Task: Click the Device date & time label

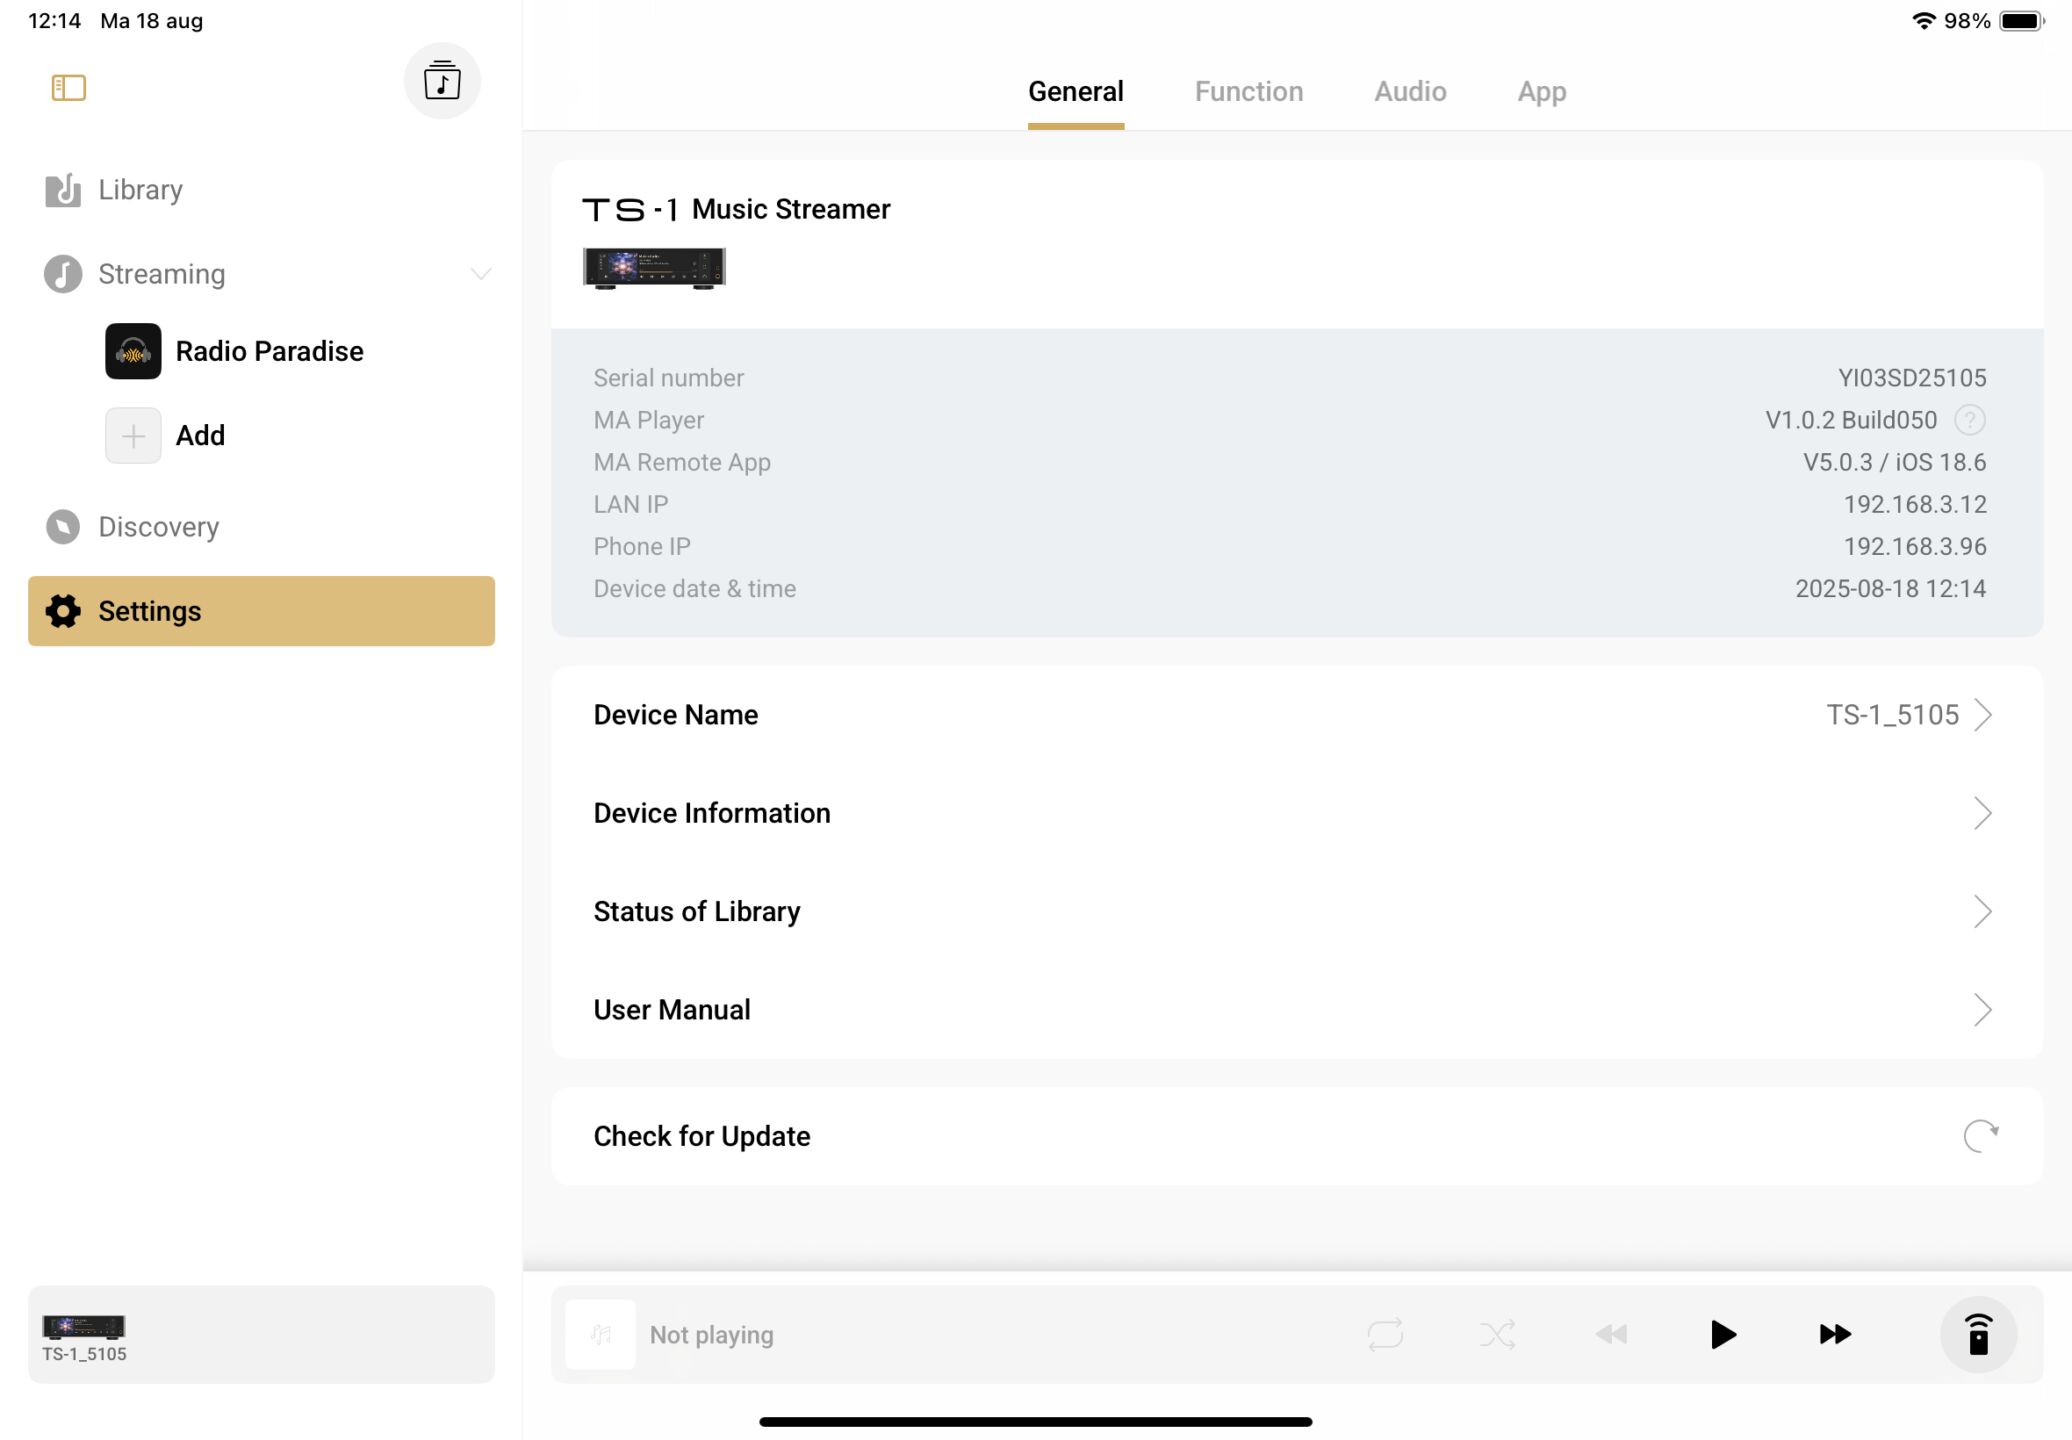Action: pyautogui.click(x=695, y=588)
